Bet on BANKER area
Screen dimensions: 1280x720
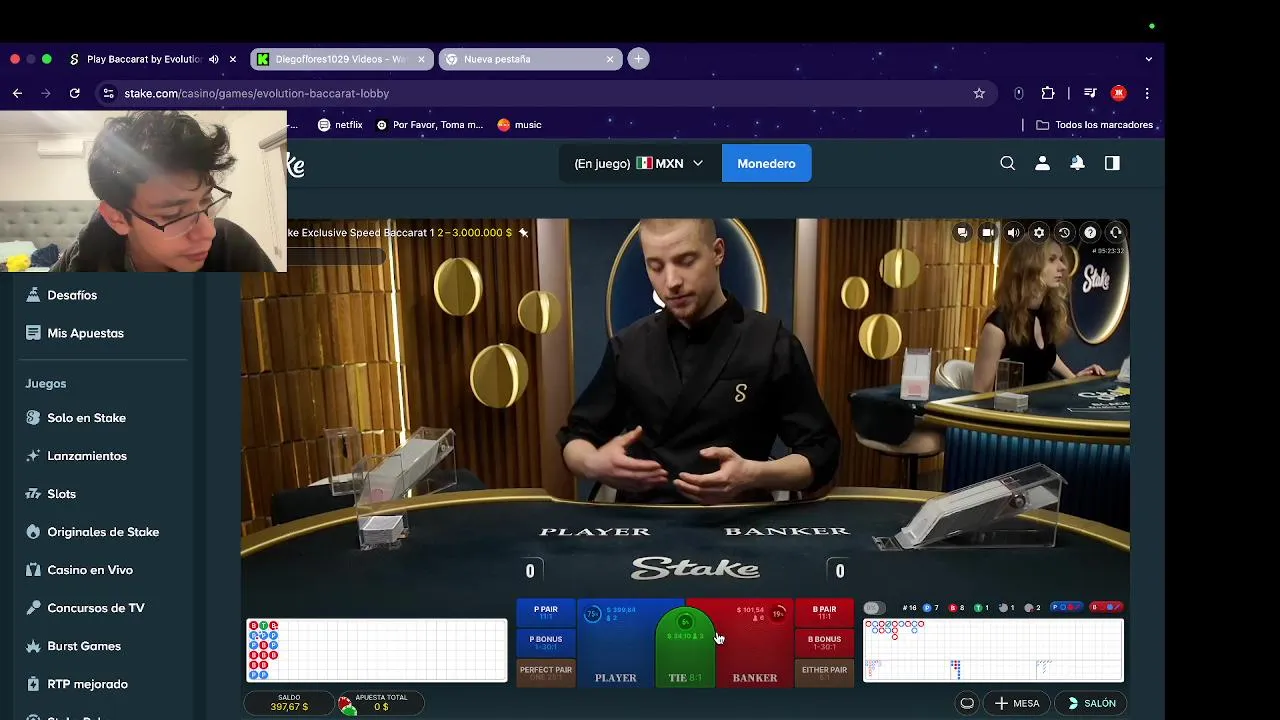point(755,645)
